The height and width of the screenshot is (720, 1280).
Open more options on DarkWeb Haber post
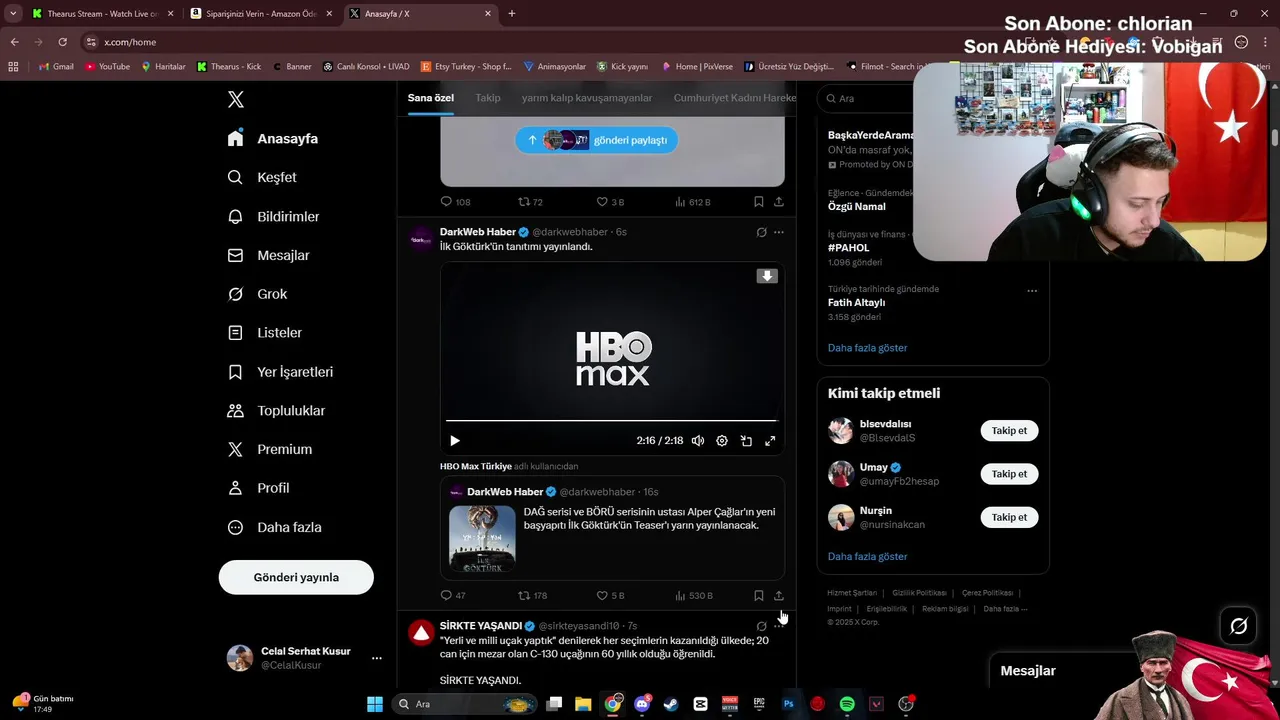779,232
